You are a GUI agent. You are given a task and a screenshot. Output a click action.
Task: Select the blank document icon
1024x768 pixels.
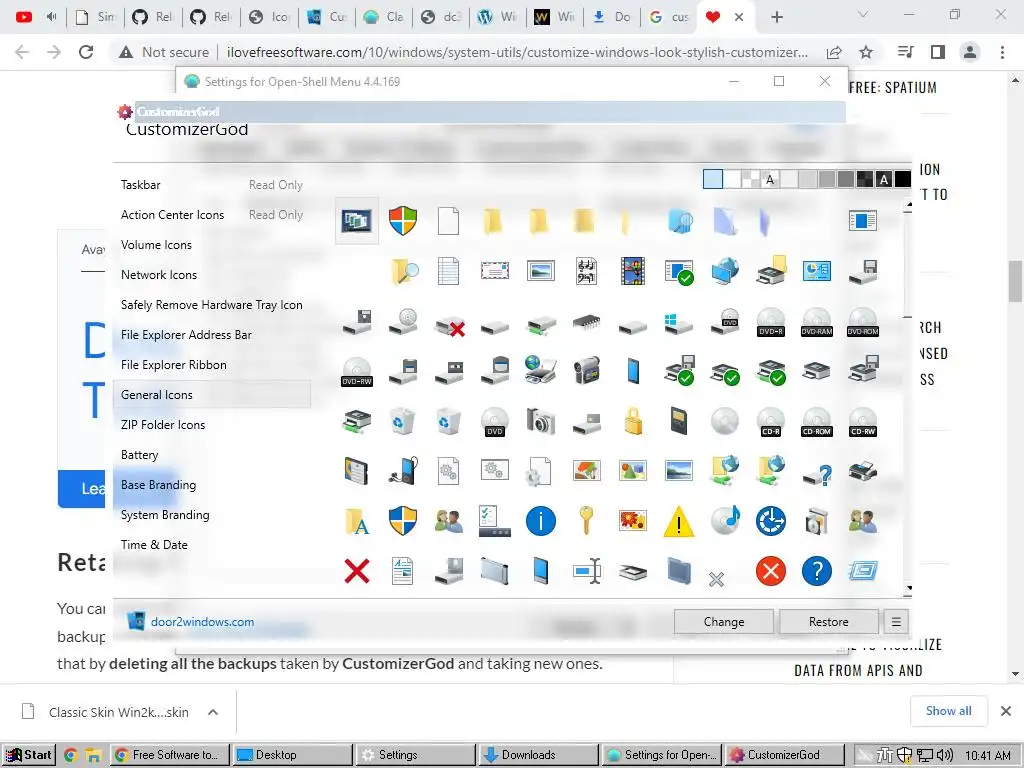click(x=448, y=221)
